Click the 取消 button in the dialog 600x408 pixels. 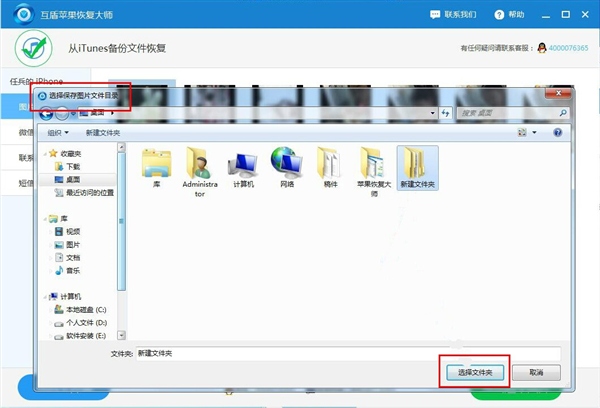(536, 372)
